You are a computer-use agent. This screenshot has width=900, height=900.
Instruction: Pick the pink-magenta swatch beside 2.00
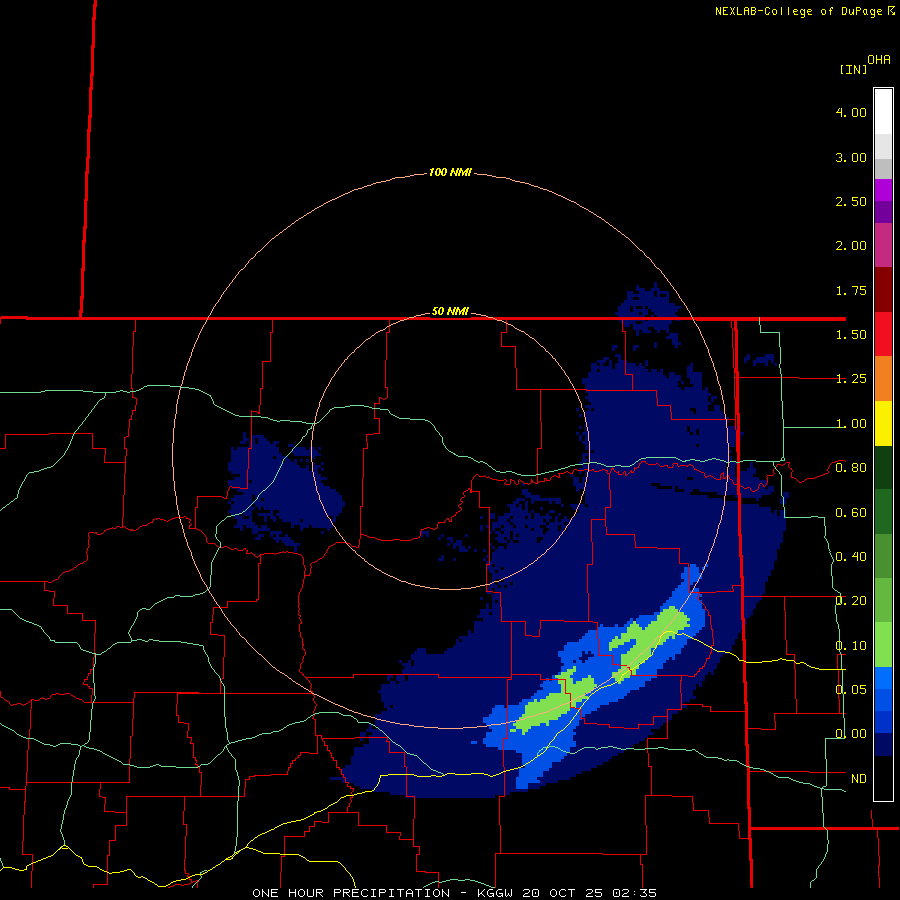(x=883, y=245)
